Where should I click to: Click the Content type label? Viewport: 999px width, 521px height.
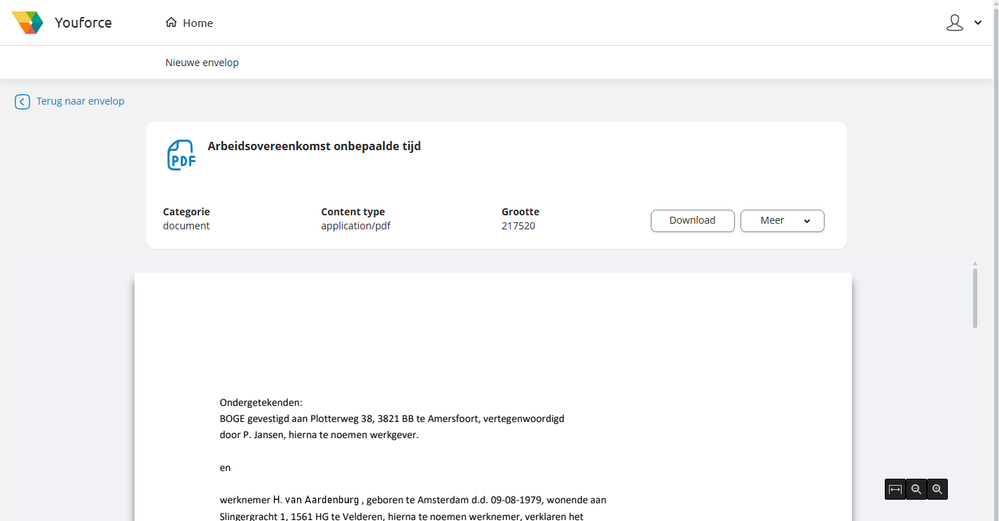(x=353, y=211)
